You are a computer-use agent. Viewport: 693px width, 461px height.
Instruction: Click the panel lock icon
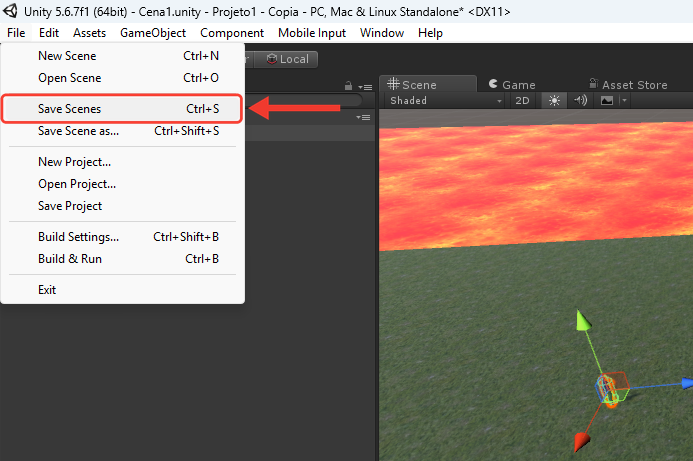[x=348, y=86]
